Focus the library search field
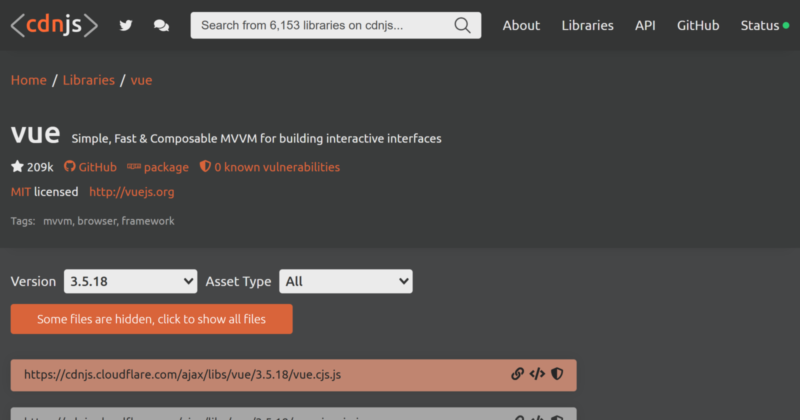Screen dimensions: 800x420 pyautogui.click(x=320, y=25)
